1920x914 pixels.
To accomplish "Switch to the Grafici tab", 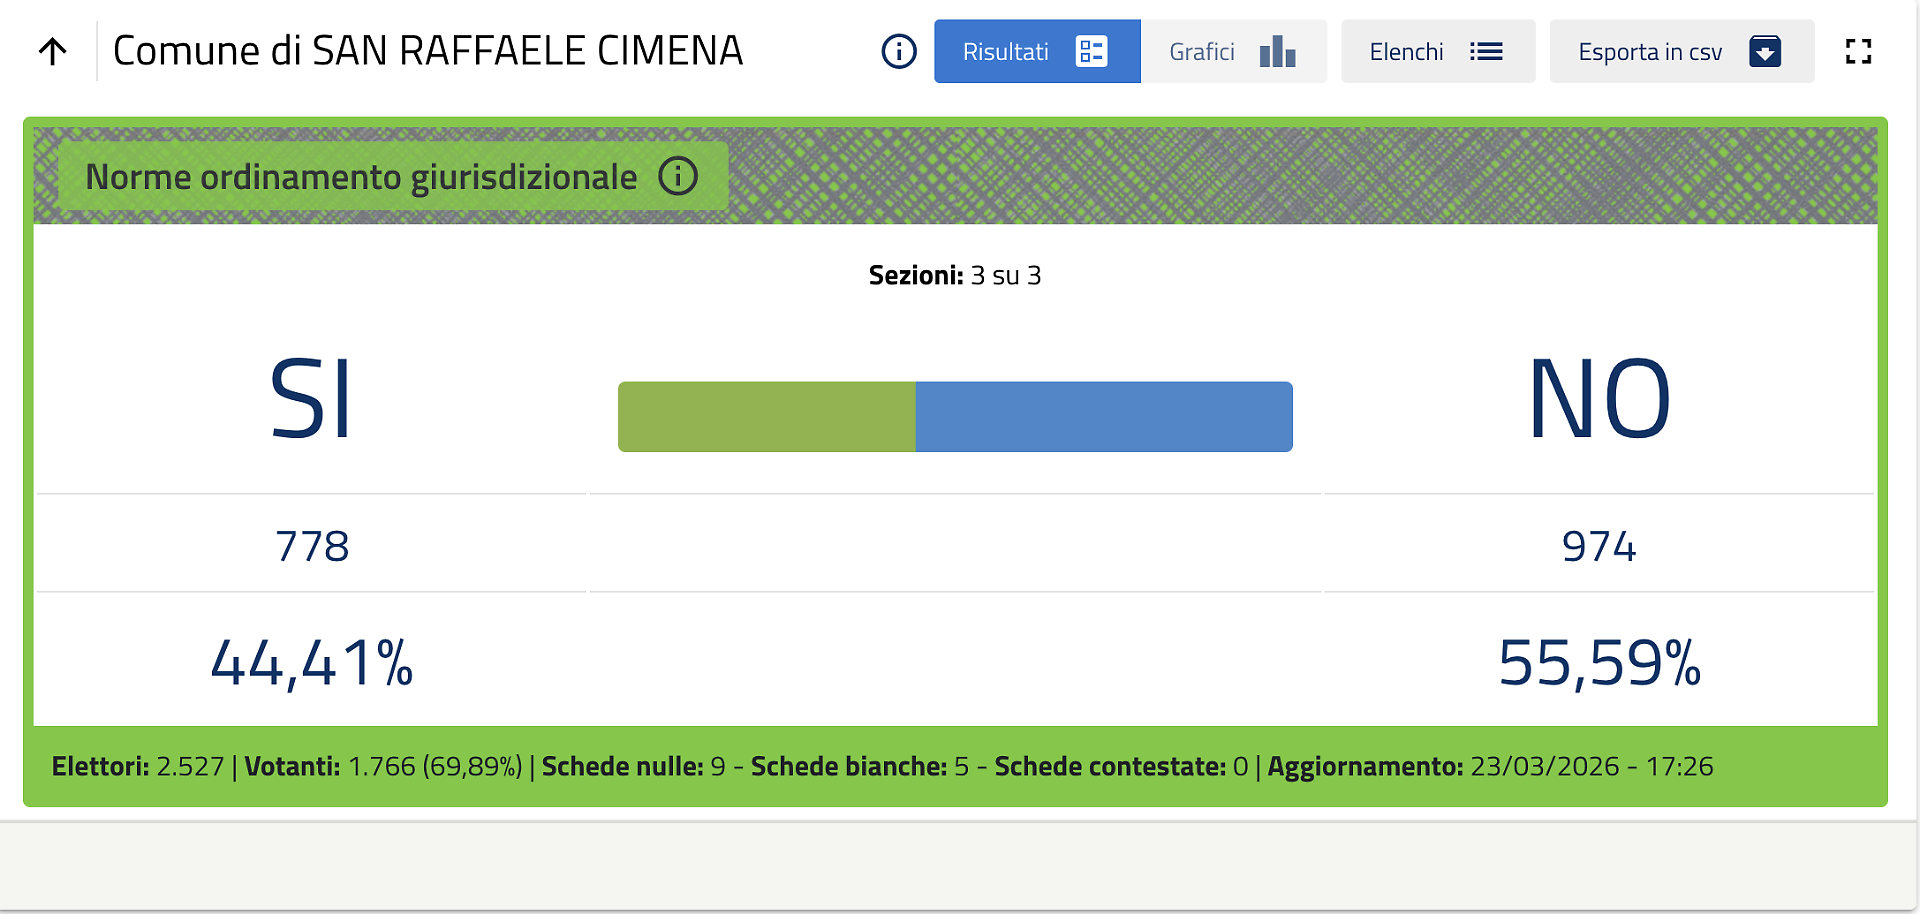I will pyautogui.click(x=1202, y=52).
